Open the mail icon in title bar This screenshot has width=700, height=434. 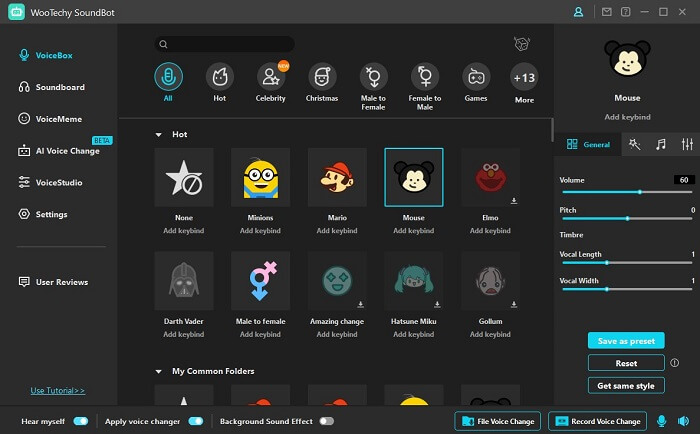point(606,12)
